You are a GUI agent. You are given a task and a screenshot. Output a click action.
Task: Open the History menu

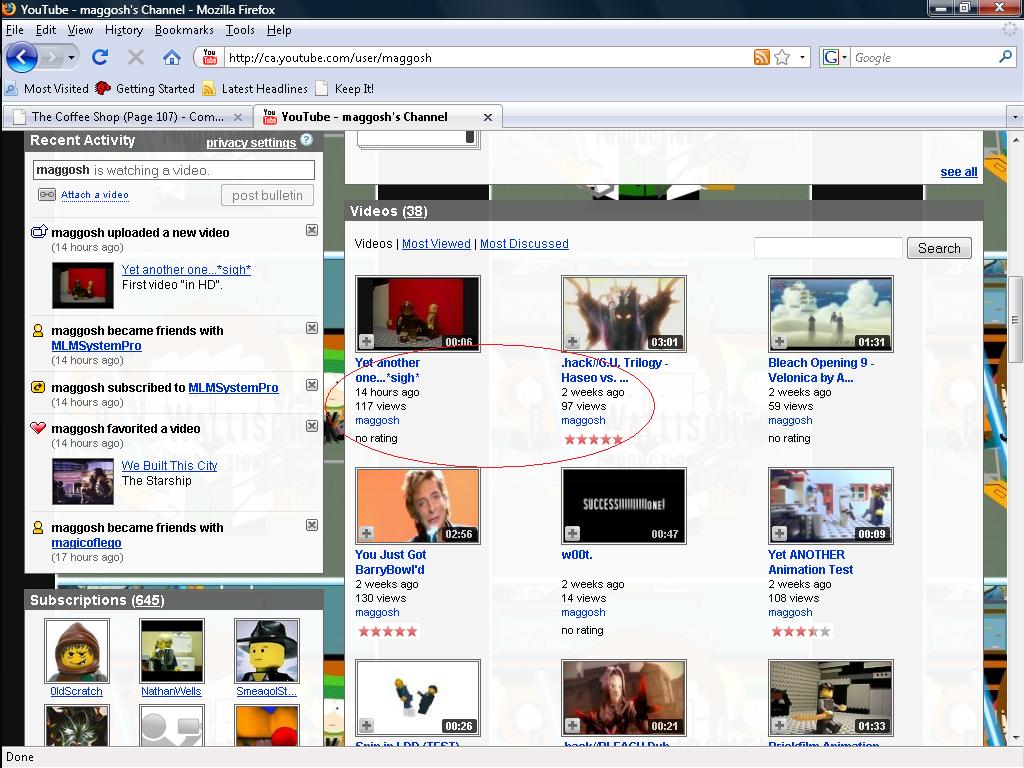pos(123,30)
